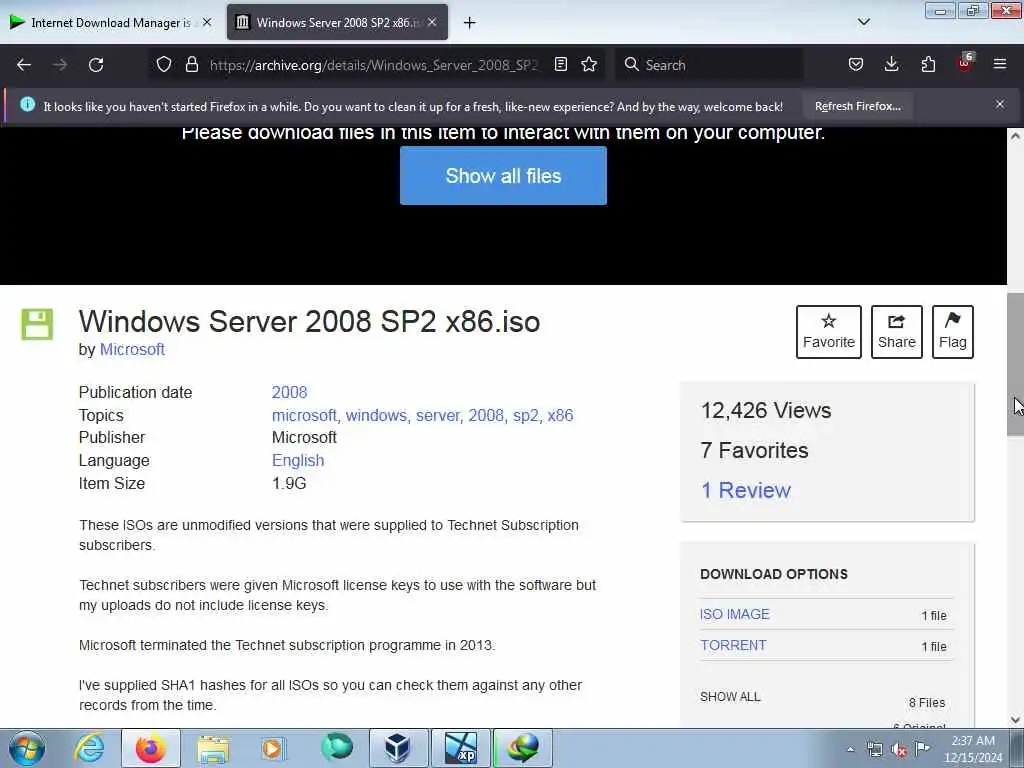Open the Windows Start menu
Image resolution: width=1024 pixels, height=768 pixels.
tap(27, 748)
